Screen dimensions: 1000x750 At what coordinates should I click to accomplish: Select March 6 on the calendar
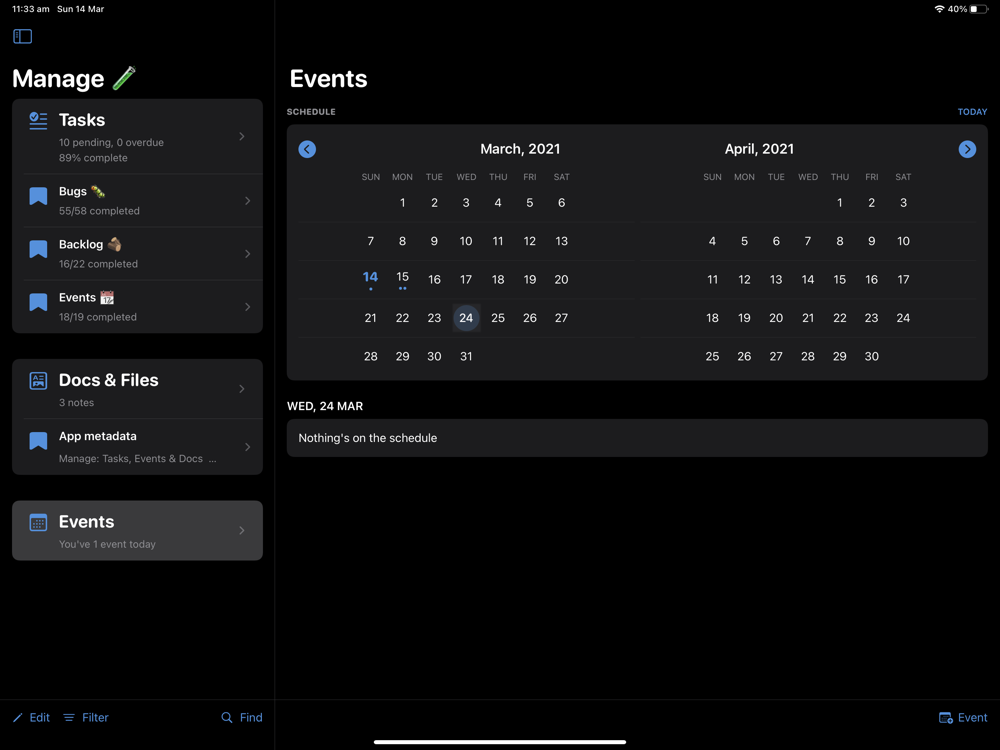561,203
